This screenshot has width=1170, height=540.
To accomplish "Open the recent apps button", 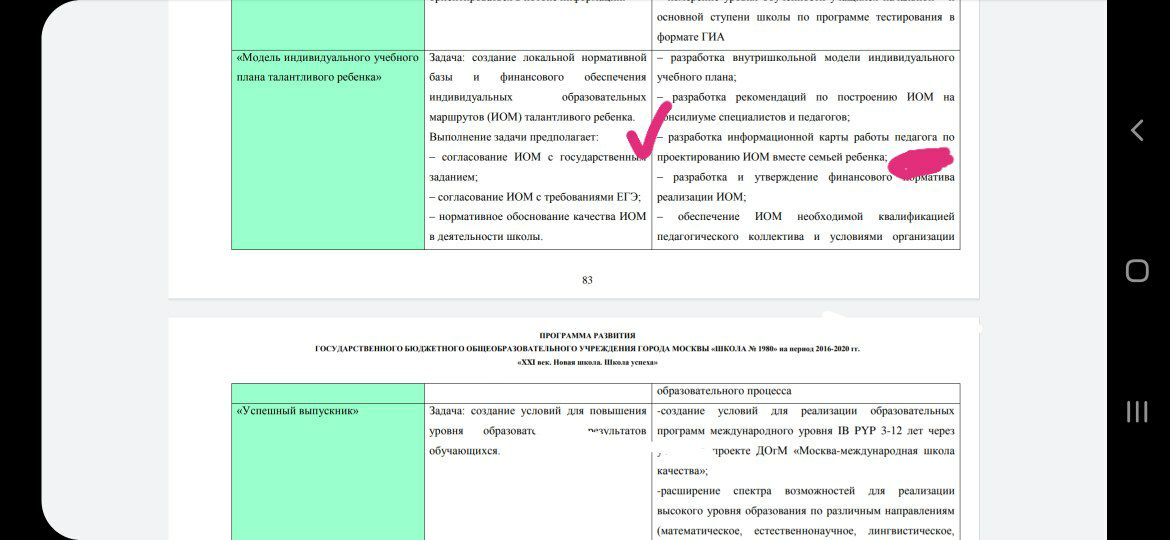I will 1136,411.
